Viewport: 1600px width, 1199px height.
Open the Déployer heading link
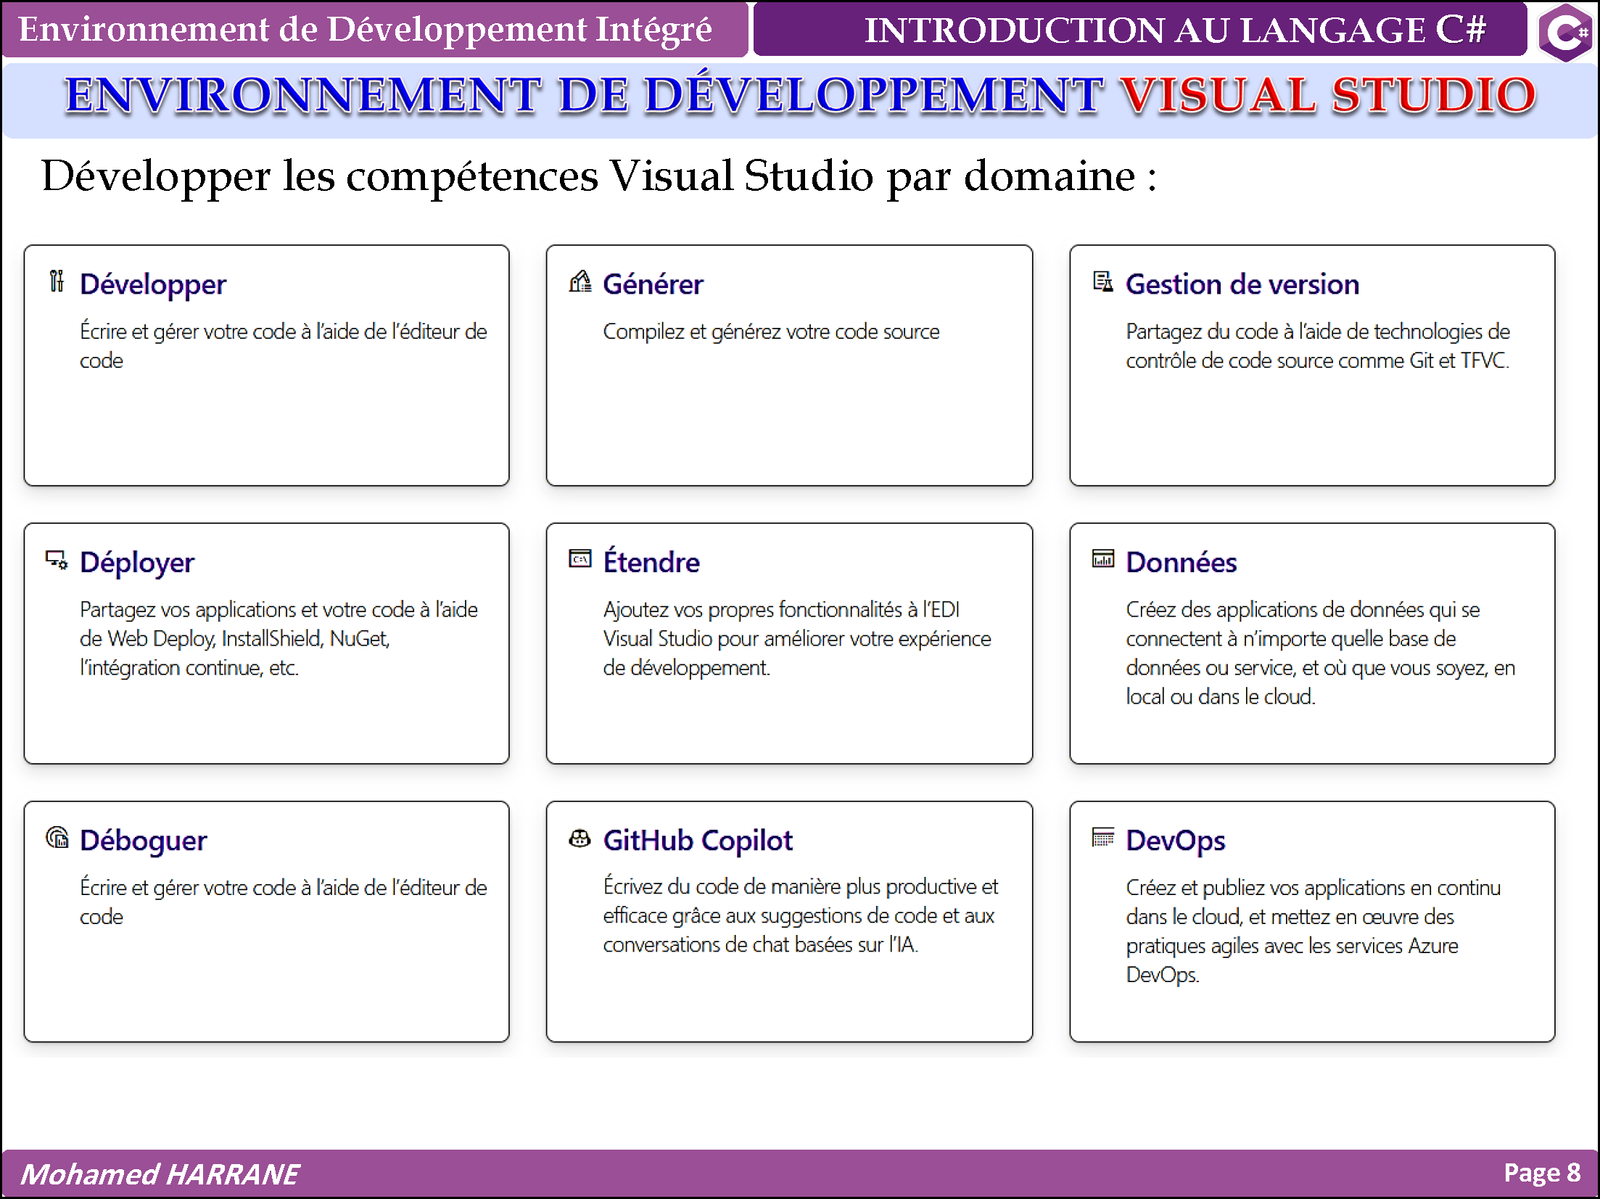tap(137, 563)
